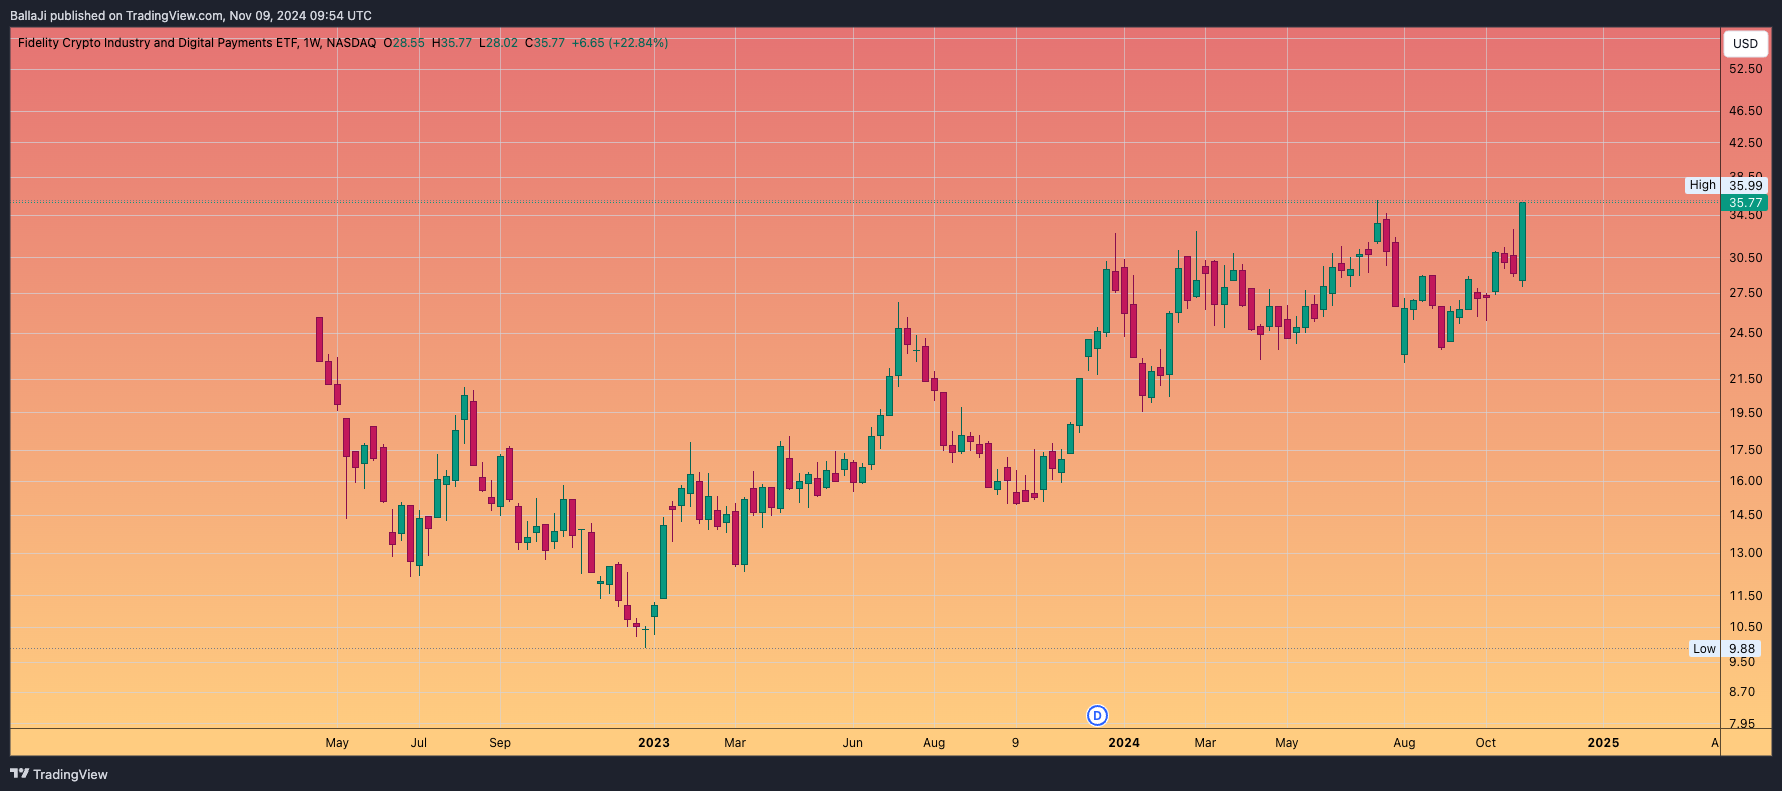
Task: Click the 7.95 price scale value
Action: click(1742, 723)
